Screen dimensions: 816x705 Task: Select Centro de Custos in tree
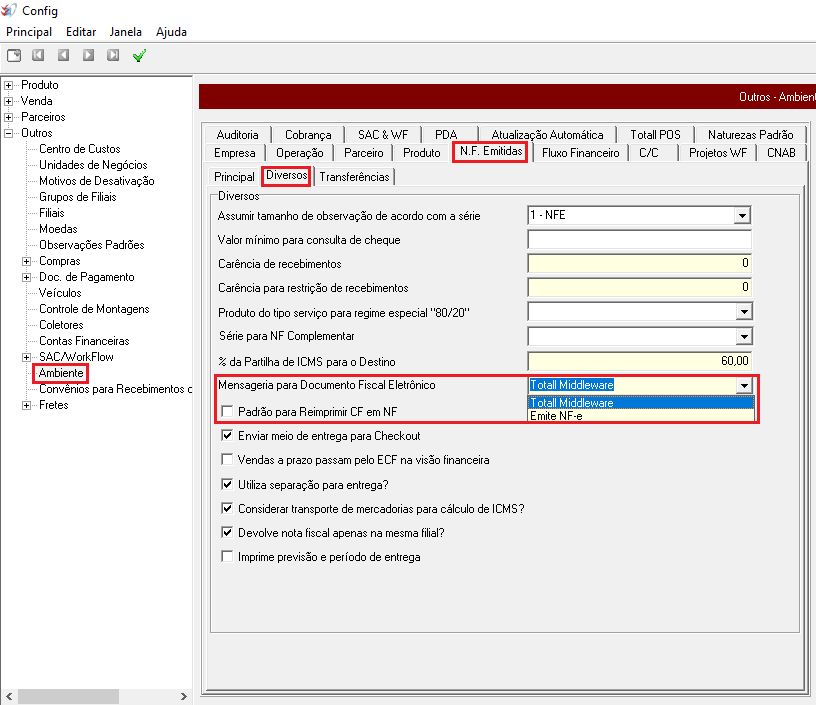tap(80, 149)
